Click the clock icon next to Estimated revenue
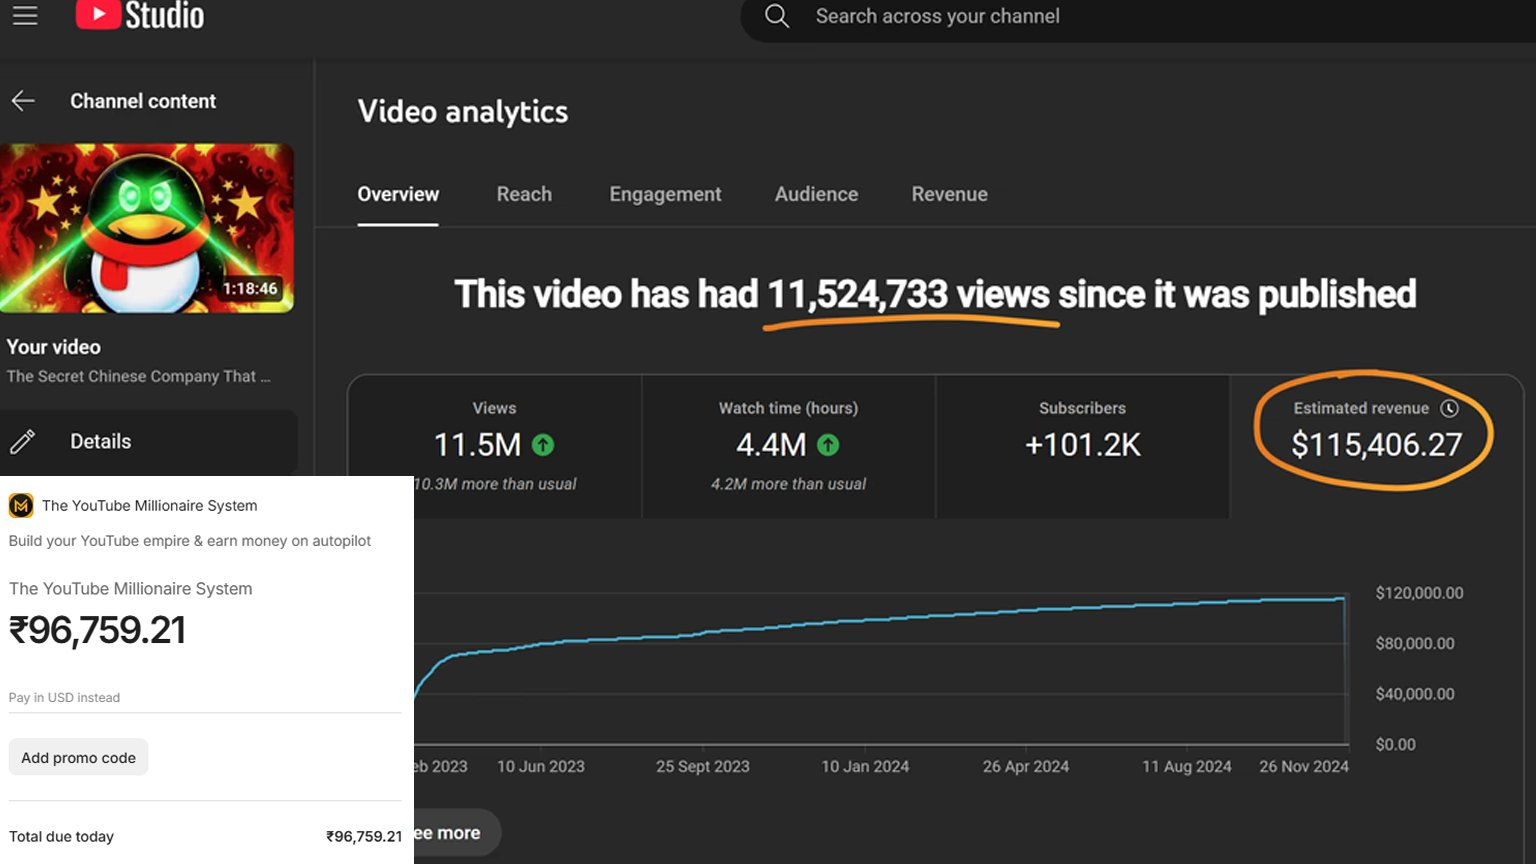 coord(1449,408)
